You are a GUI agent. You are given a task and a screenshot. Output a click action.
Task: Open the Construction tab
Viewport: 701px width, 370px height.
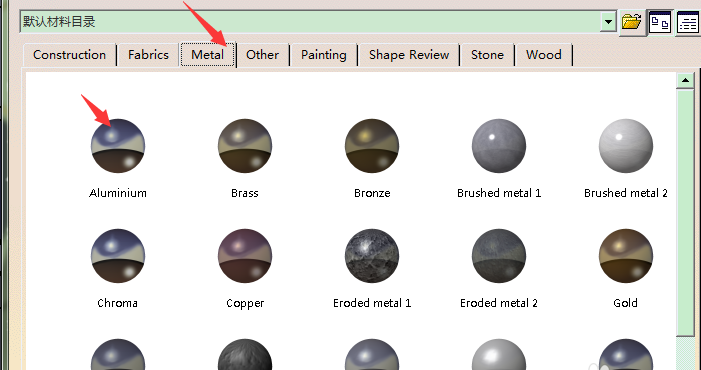point(69,55)
